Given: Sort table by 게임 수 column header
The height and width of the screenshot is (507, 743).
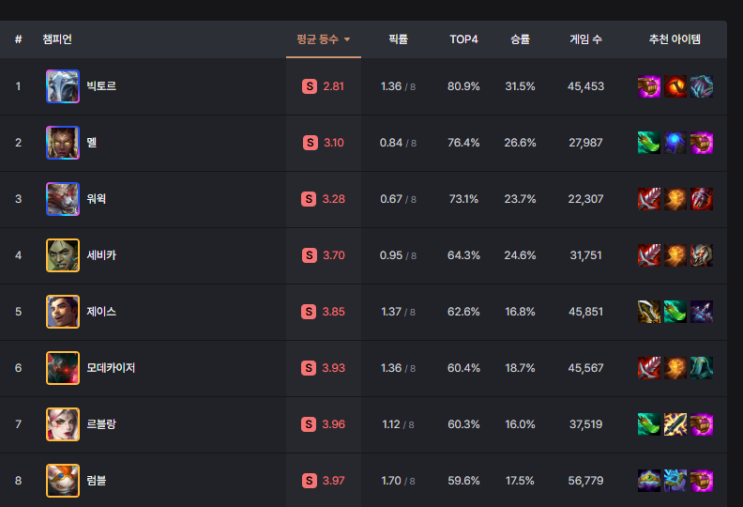Looking at the screenshot, I should coord(585,39).
